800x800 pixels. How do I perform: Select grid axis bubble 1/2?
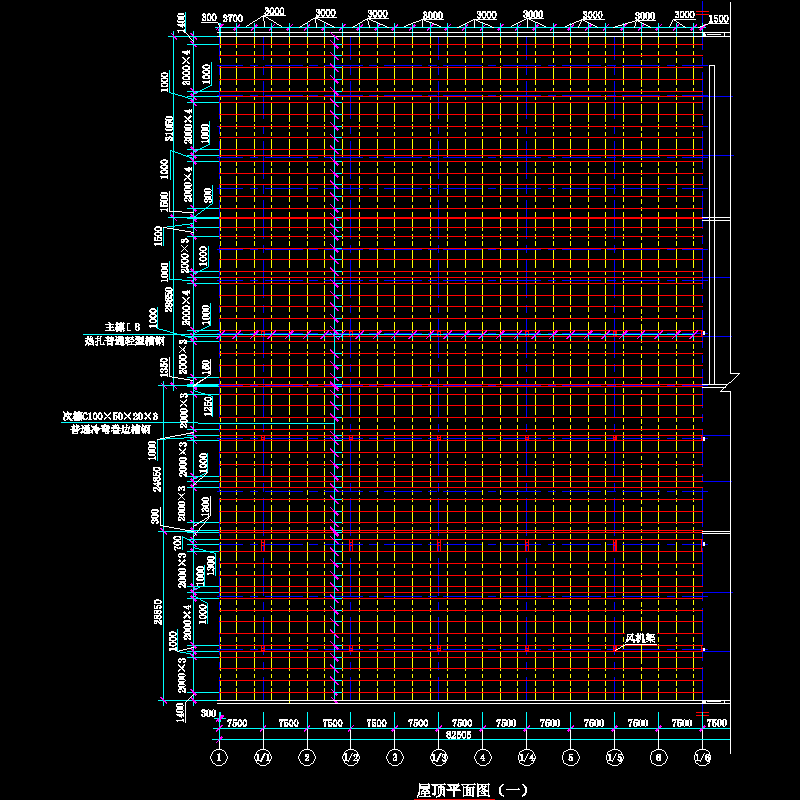pyautogui.click(x=351, y=759)
